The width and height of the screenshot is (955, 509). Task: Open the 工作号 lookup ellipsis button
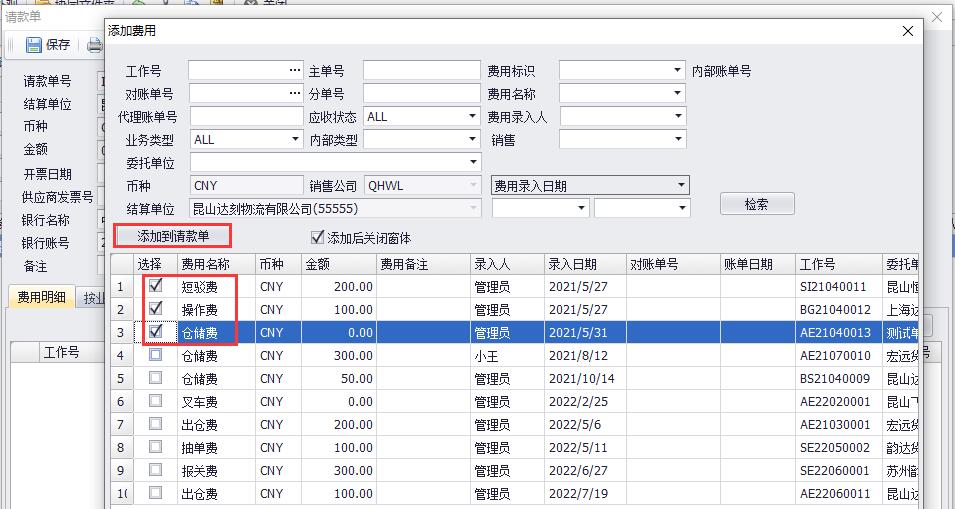pyautogui.click(x=295, y=71)
